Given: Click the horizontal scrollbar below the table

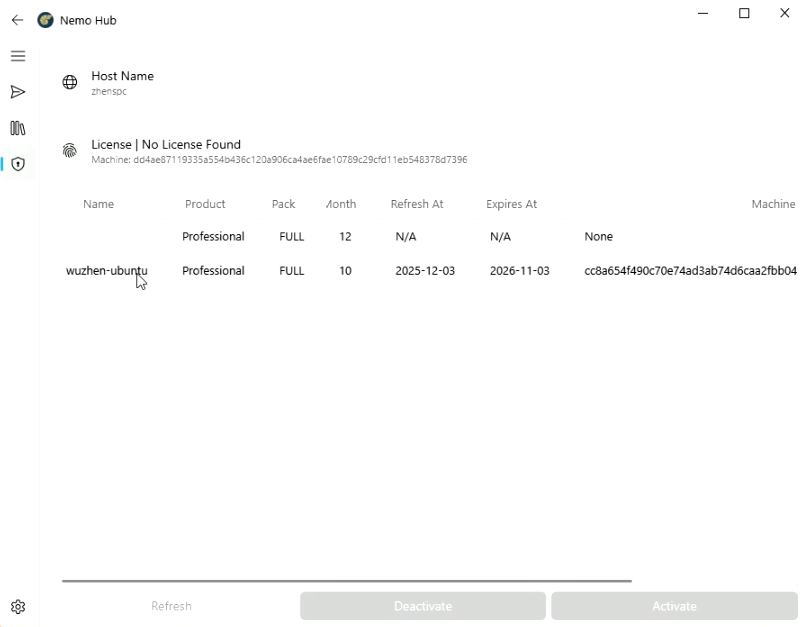Looking at the screenshot, I should [346, 580].
